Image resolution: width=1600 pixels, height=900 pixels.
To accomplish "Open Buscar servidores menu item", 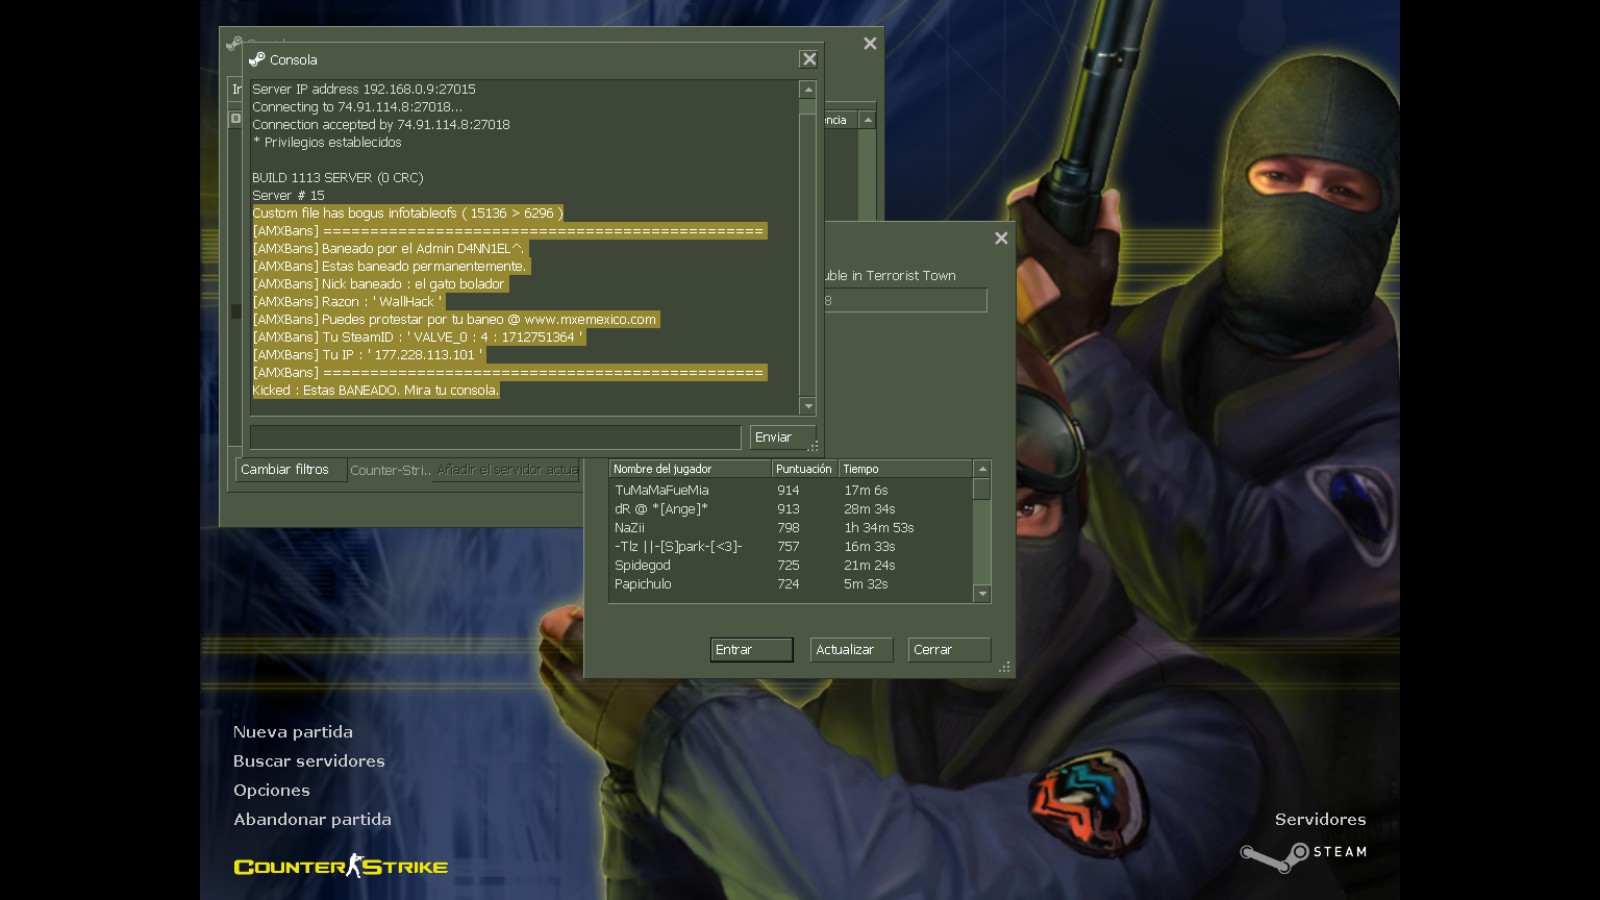I will coord(309,761).
